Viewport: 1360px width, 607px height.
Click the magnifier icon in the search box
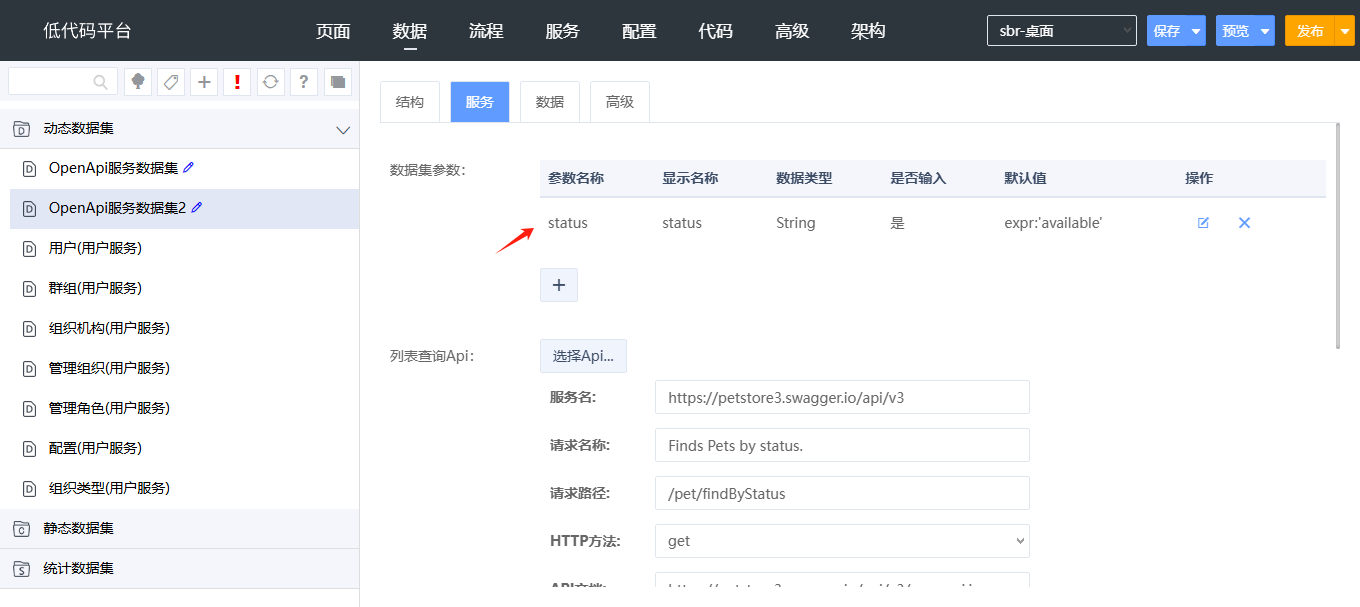pos(101,82)
